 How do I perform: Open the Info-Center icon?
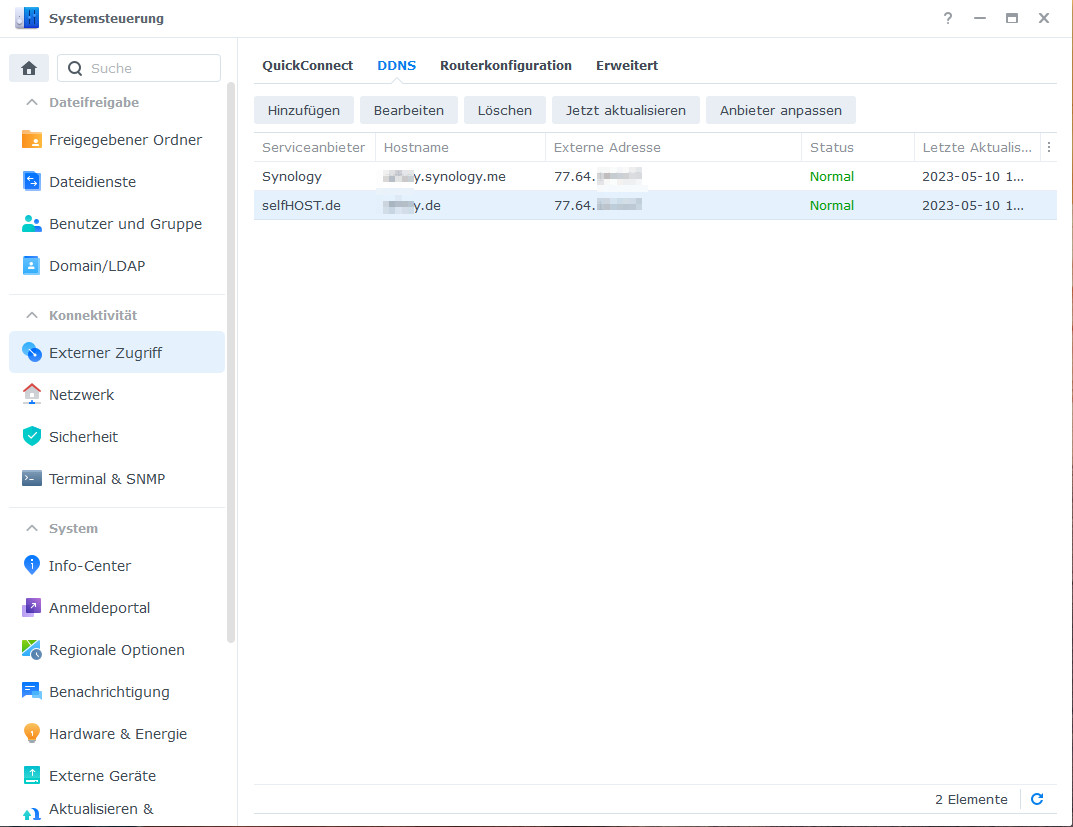pyautogui.click(x=32, y=566)
